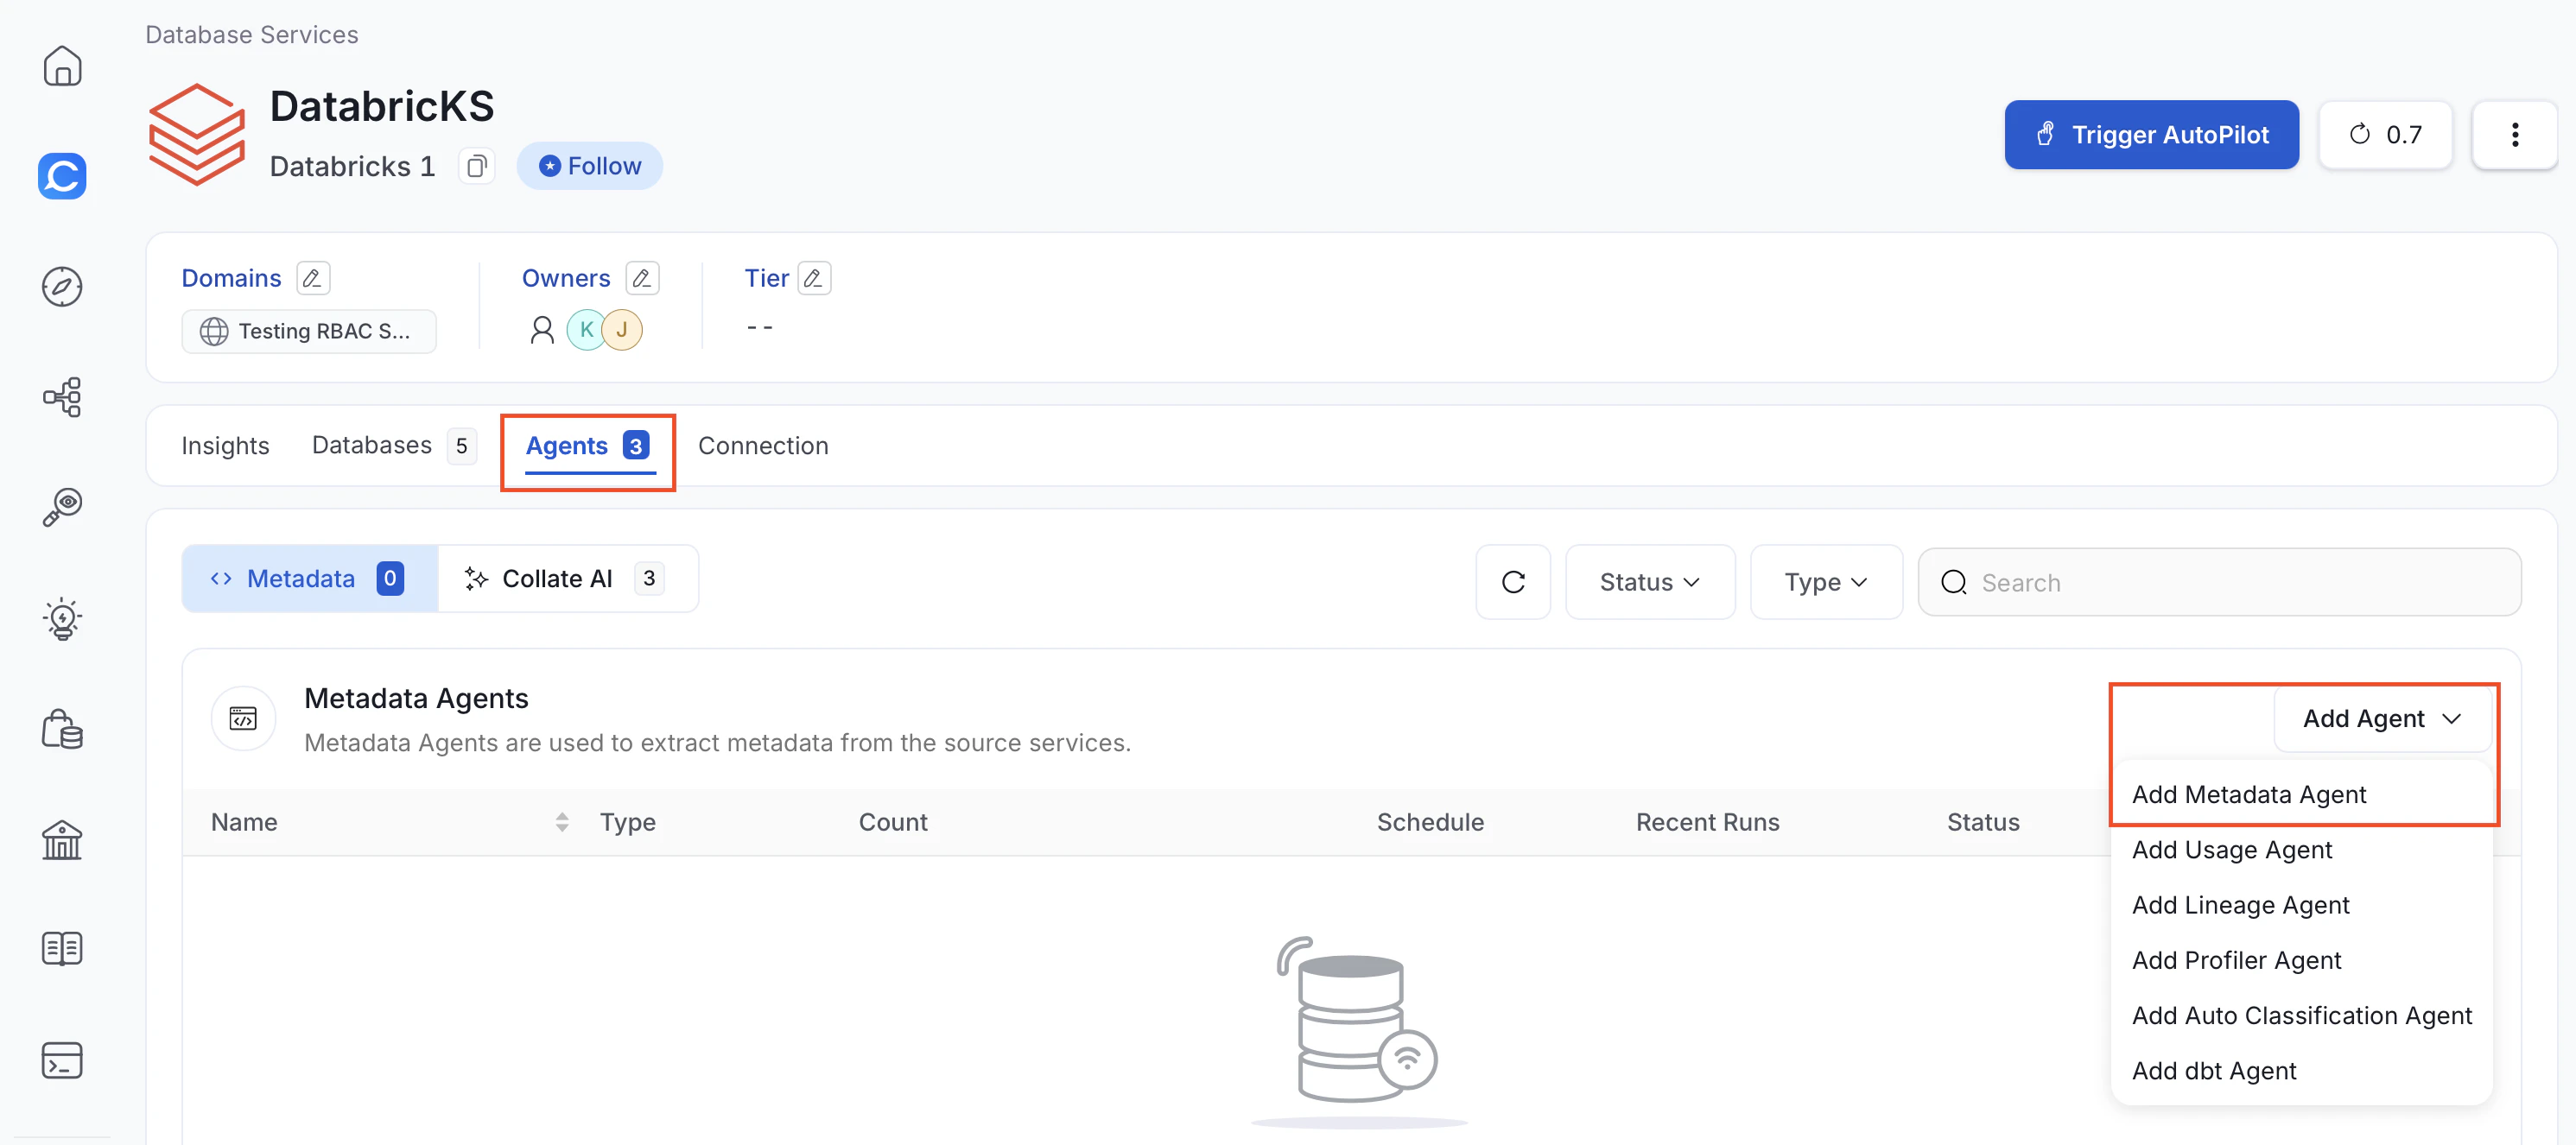This screenshot has width=2576, height=1145.
Task: Open the three-dot more options menu
Action: coord(2514,135)
